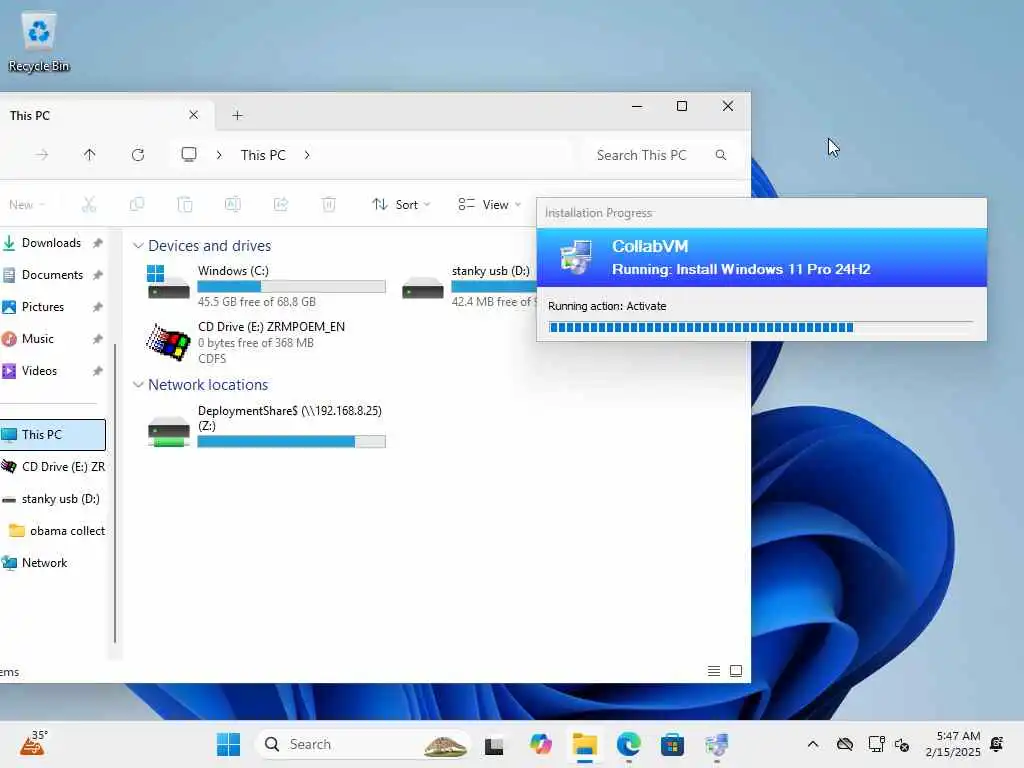
Task: Click the Paste clipboard icon in the toolbar
Action: [185, 204]
